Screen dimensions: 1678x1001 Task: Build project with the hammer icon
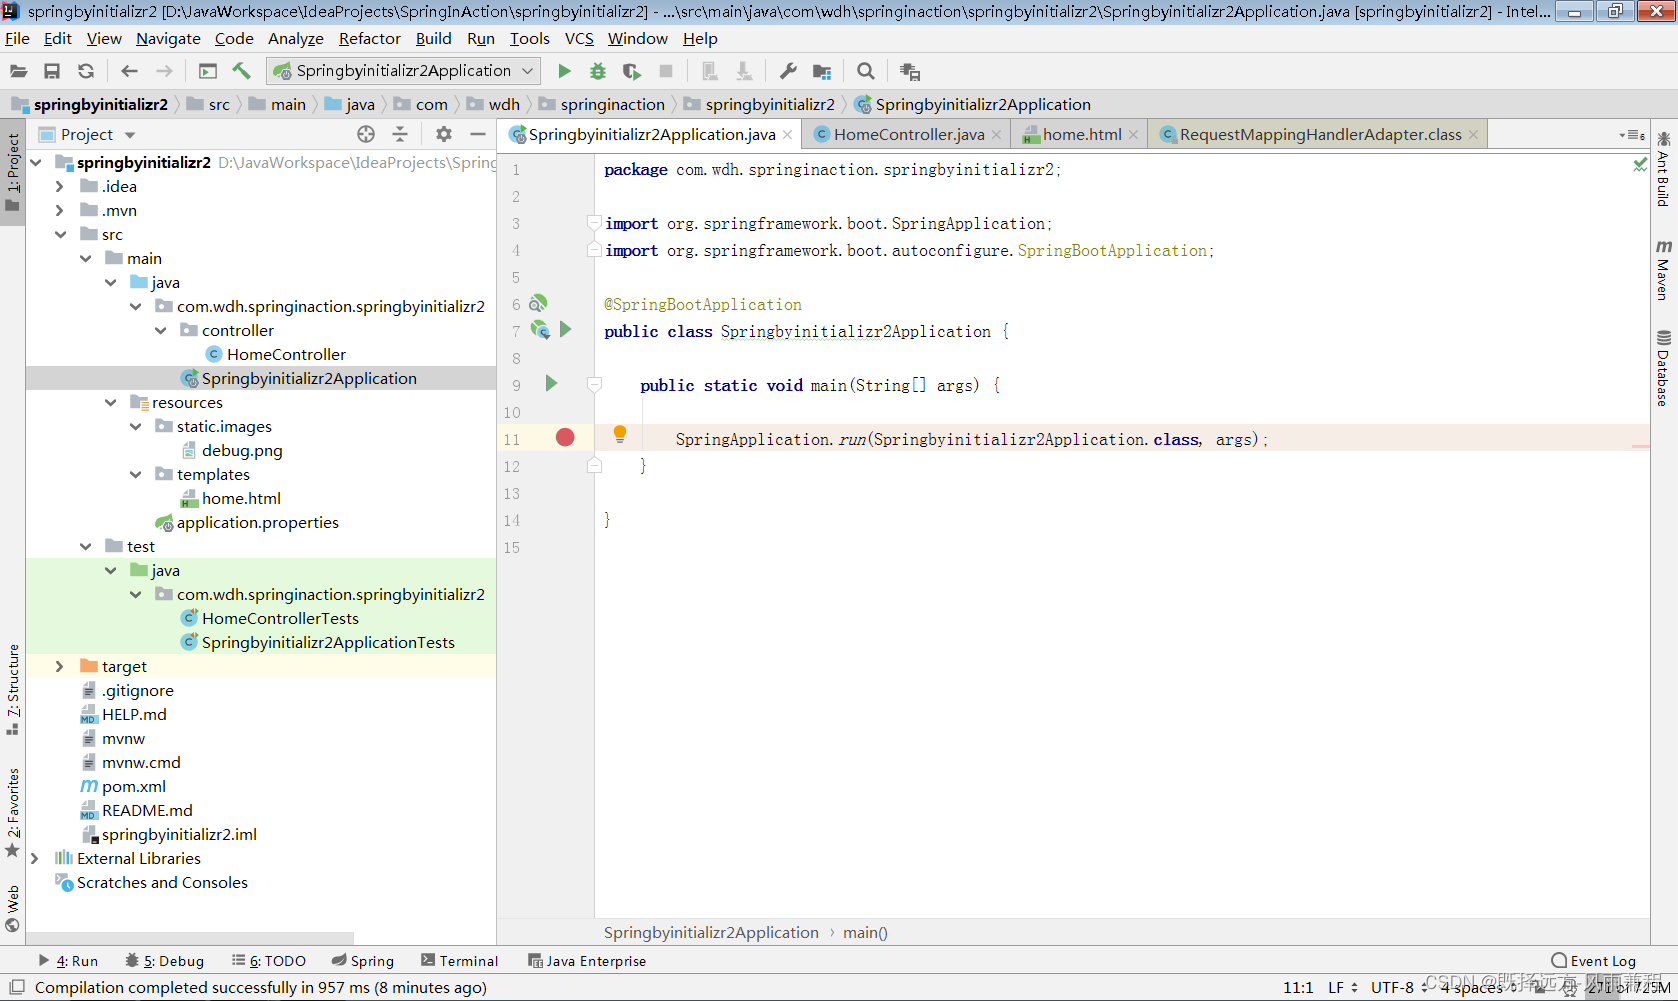241,71
